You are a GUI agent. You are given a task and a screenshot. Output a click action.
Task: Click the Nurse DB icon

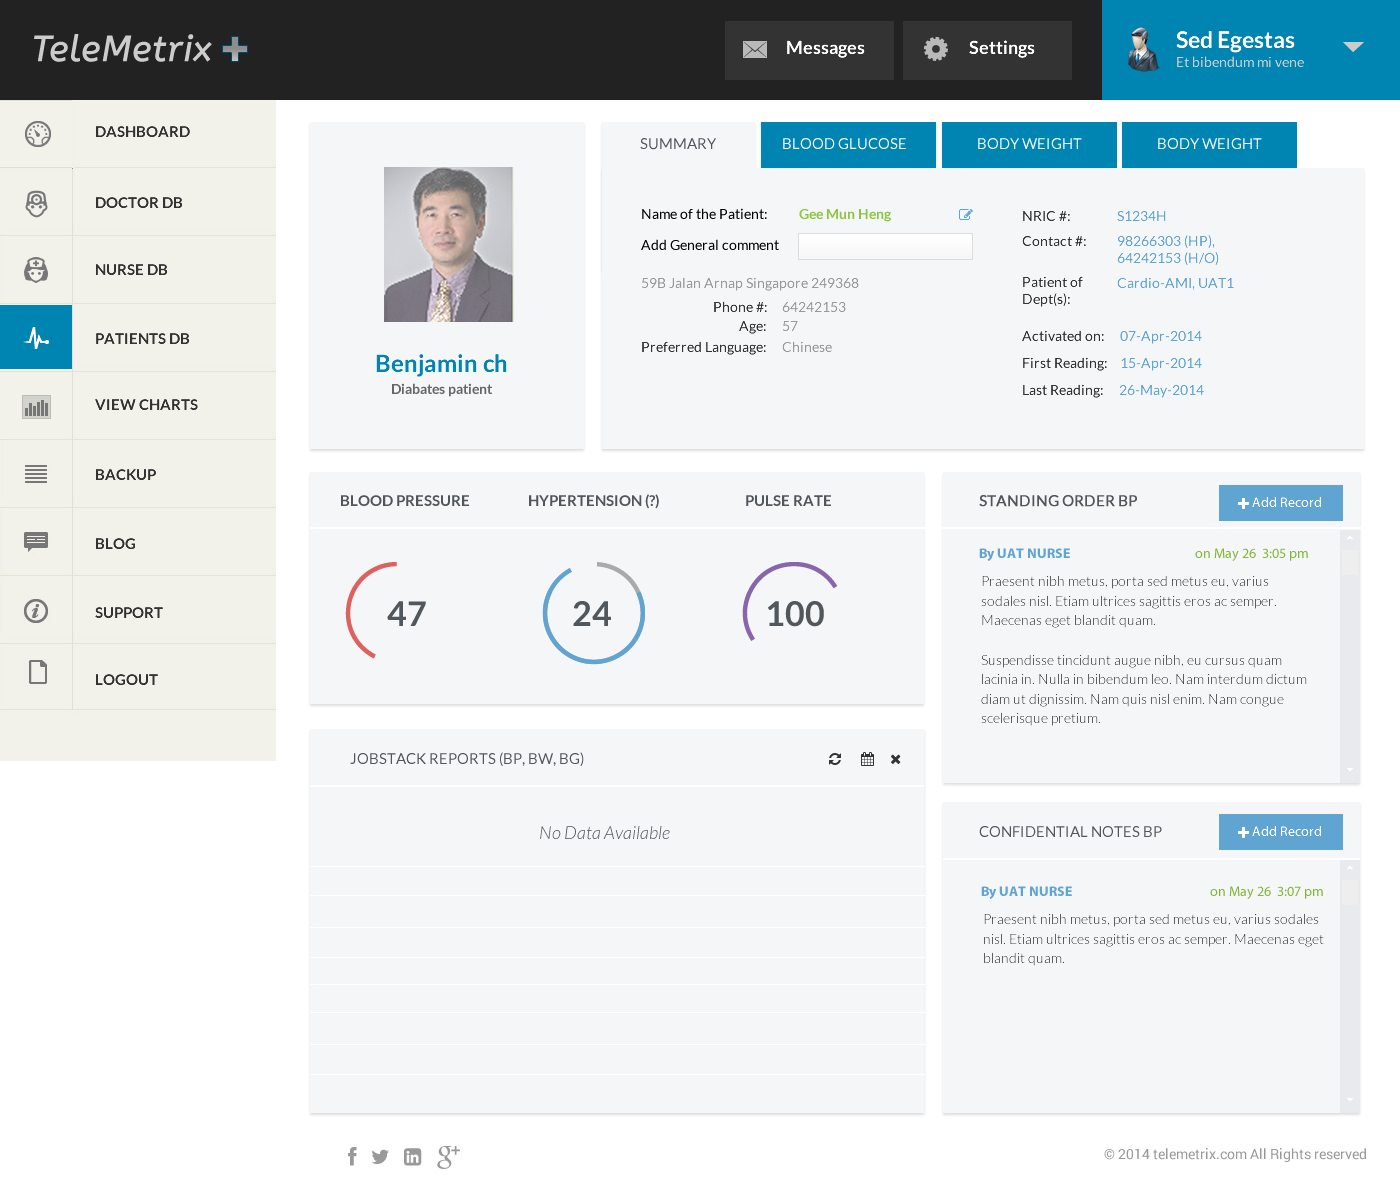37,270
